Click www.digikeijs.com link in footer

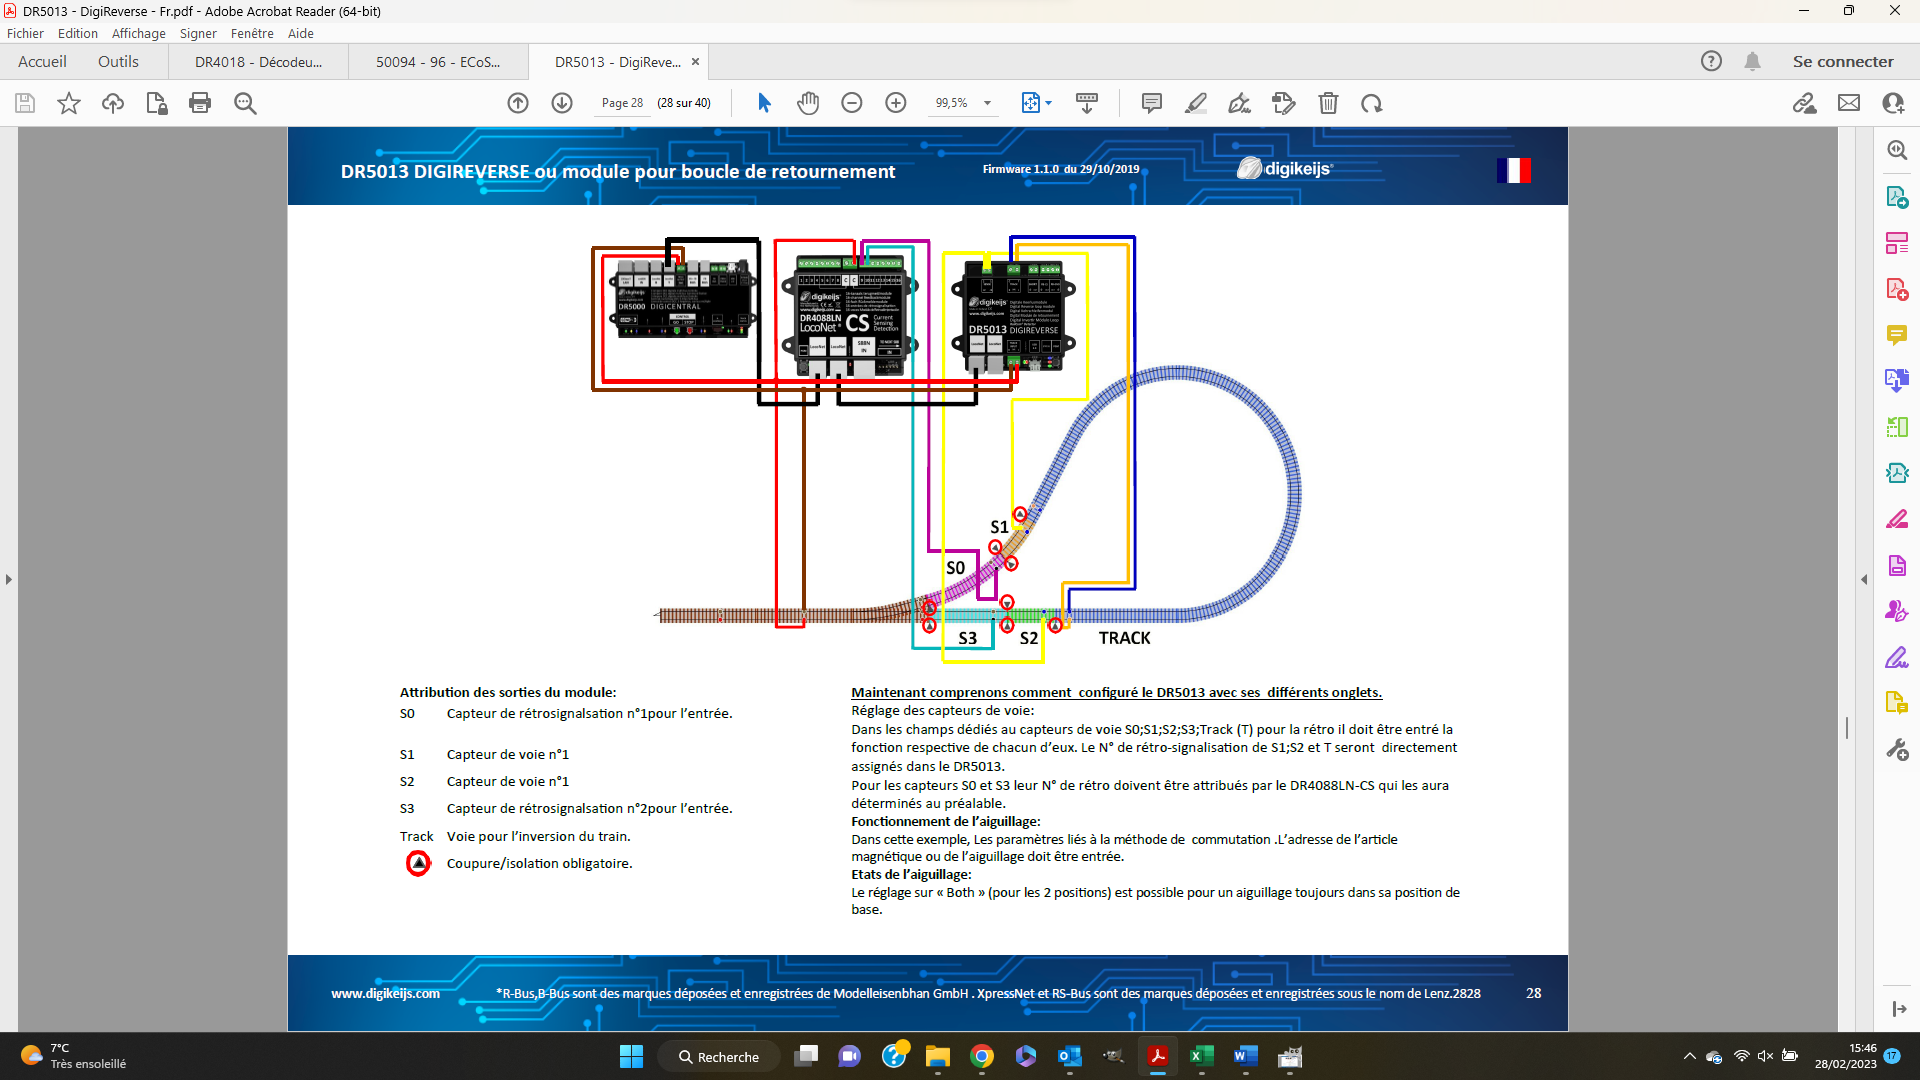(x=386, y=993)
